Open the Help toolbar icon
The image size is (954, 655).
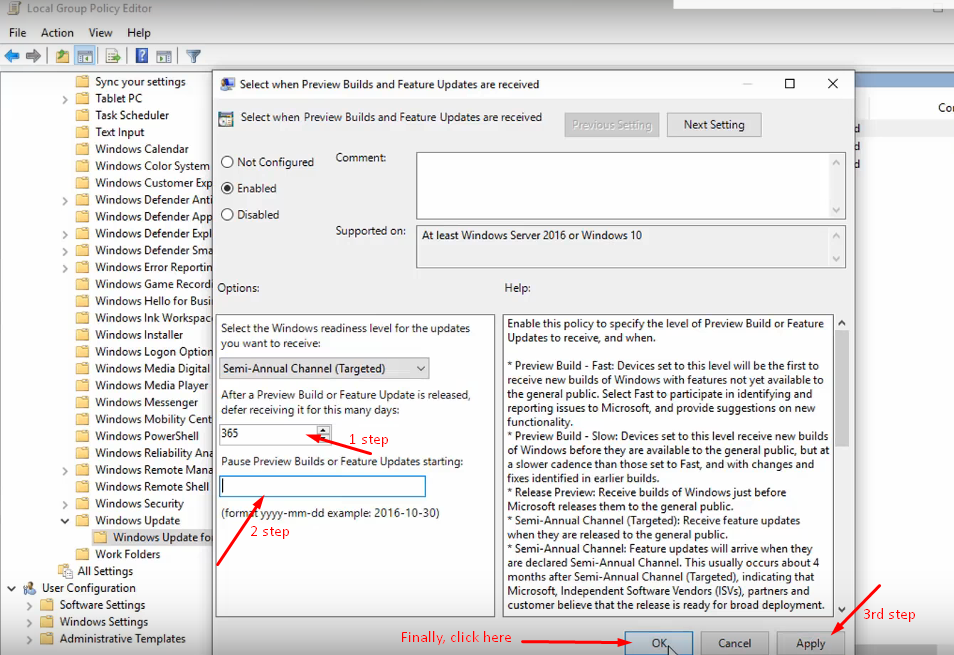pyautogui.click(x=142, y=56)
